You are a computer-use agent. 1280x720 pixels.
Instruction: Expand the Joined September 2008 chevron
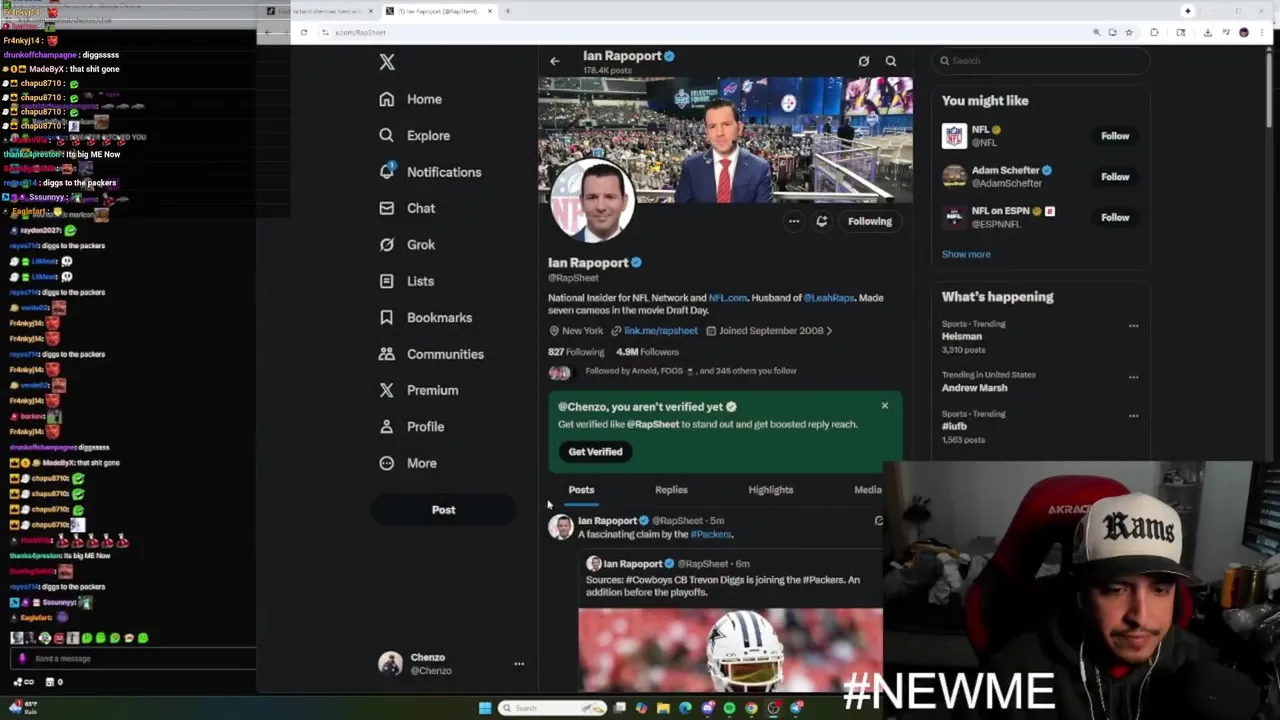[x=829, y=331]
